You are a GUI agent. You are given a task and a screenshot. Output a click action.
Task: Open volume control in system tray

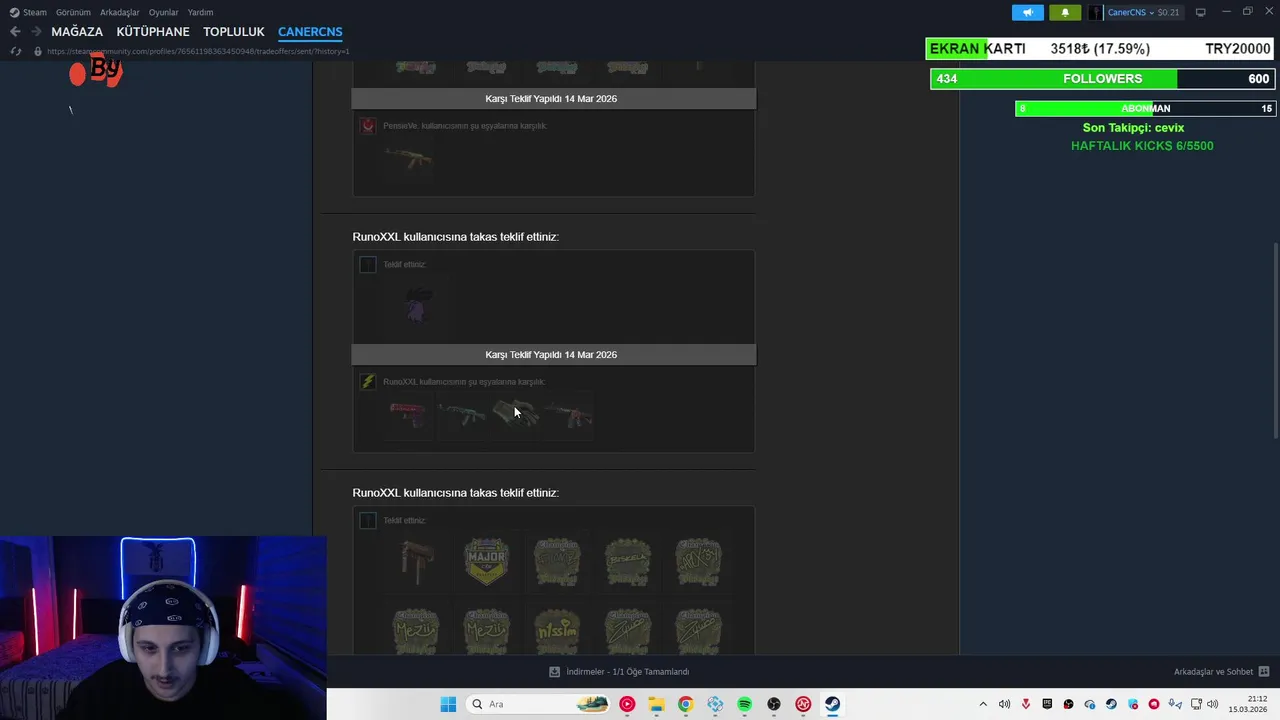pos(1212,704)
